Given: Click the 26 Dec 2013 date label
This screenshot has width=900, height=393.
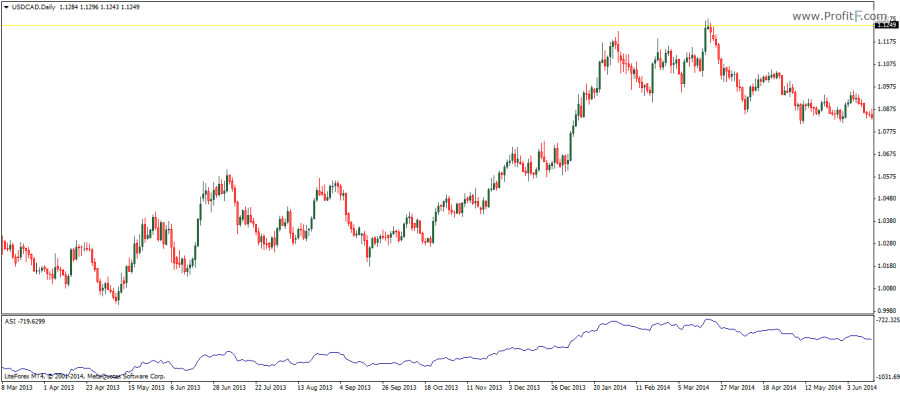Looking at the screenshot, I should click(568, 387).
